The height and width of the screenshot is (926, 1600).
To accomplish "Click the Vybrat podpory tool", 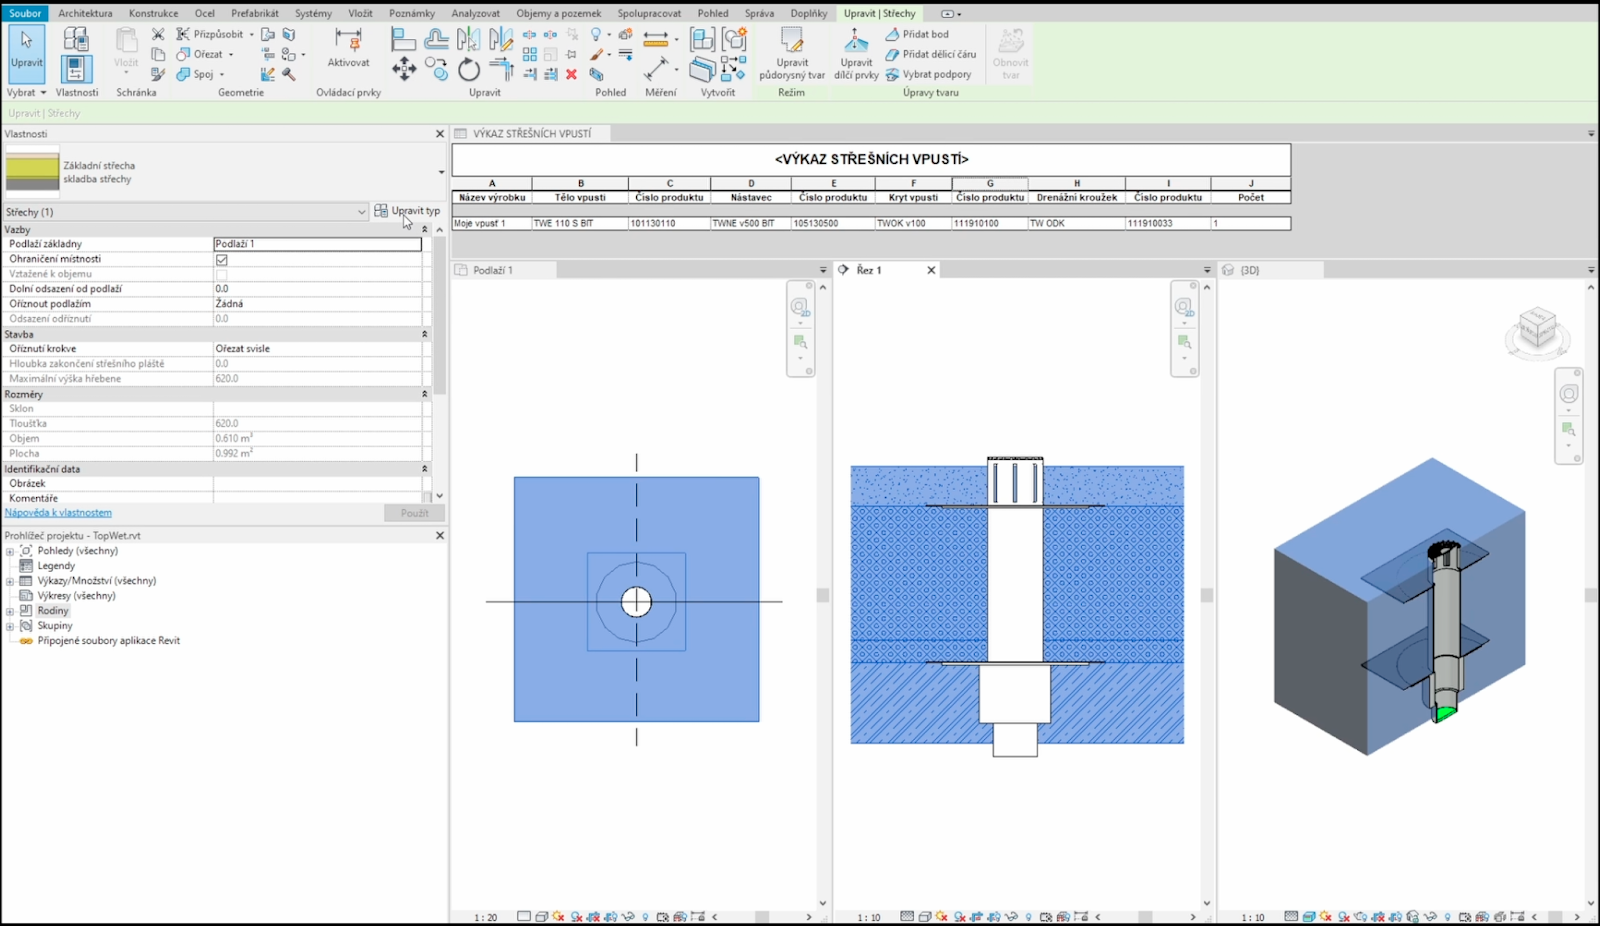I will (927, 74).
